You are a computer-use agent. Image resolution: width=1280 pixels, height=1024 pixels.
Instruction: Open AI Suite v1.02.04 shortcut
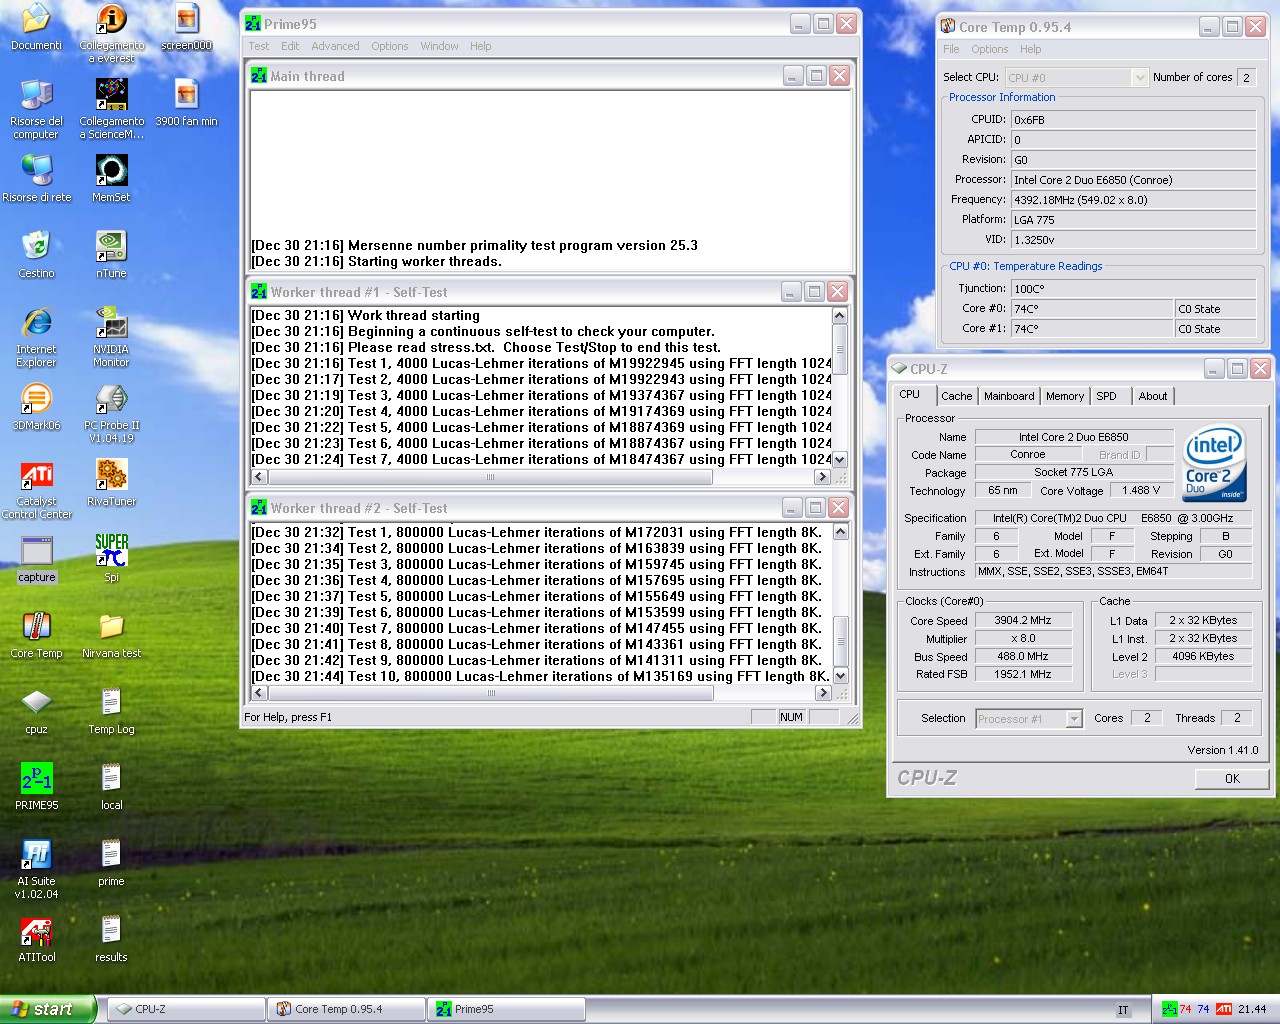coord(36,869)
